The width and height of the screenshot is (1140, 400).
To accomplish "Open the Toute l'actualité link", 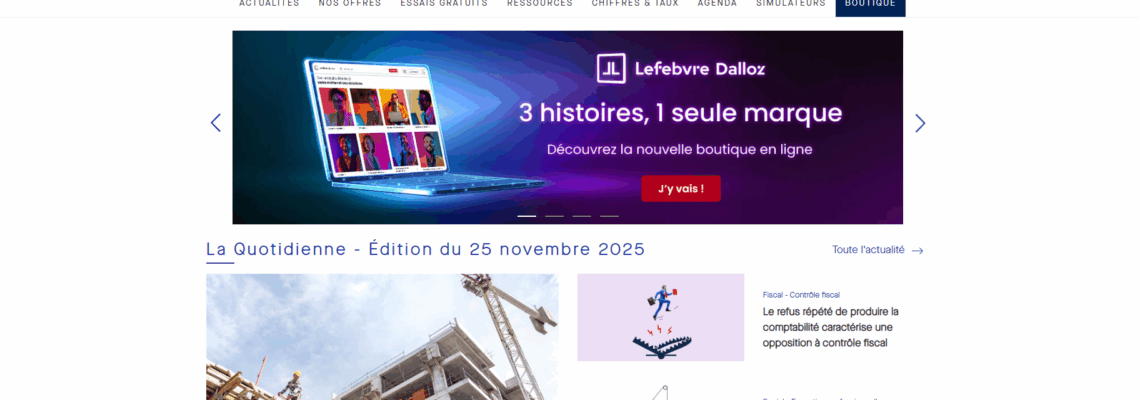I will click(x=868, y=250).
